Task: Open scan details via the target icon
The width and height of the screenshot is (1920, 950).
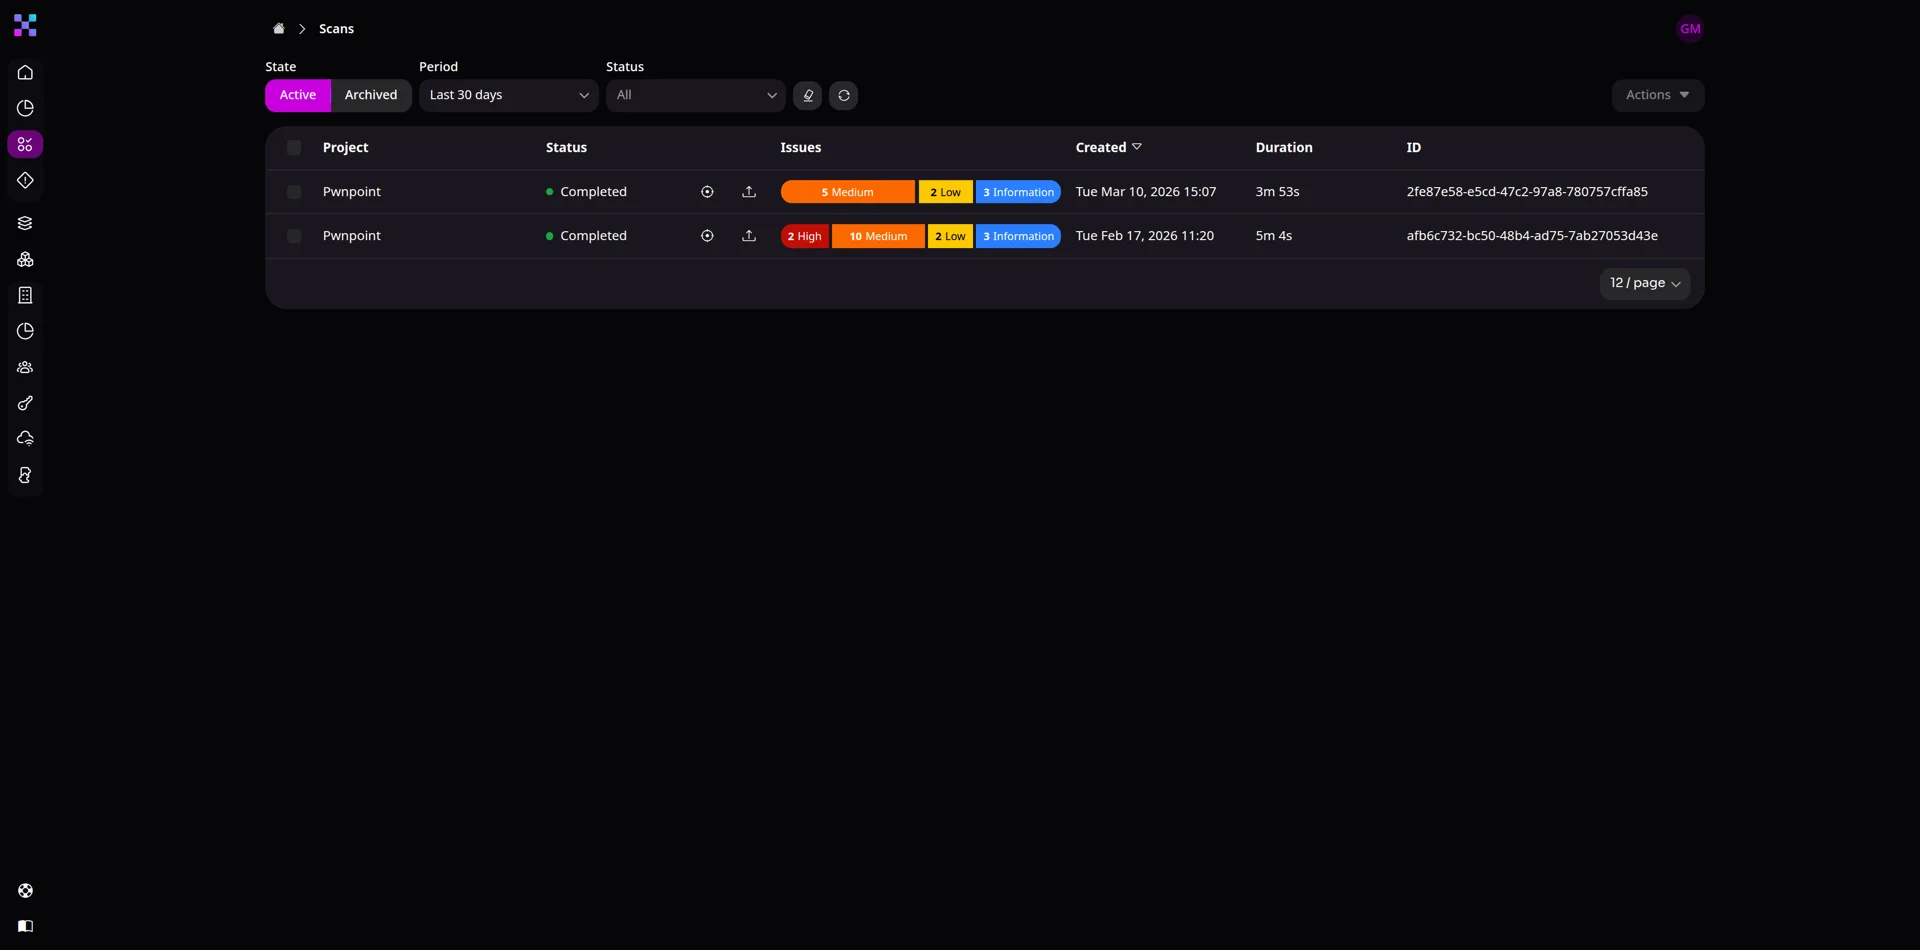Action: (707, 191)
